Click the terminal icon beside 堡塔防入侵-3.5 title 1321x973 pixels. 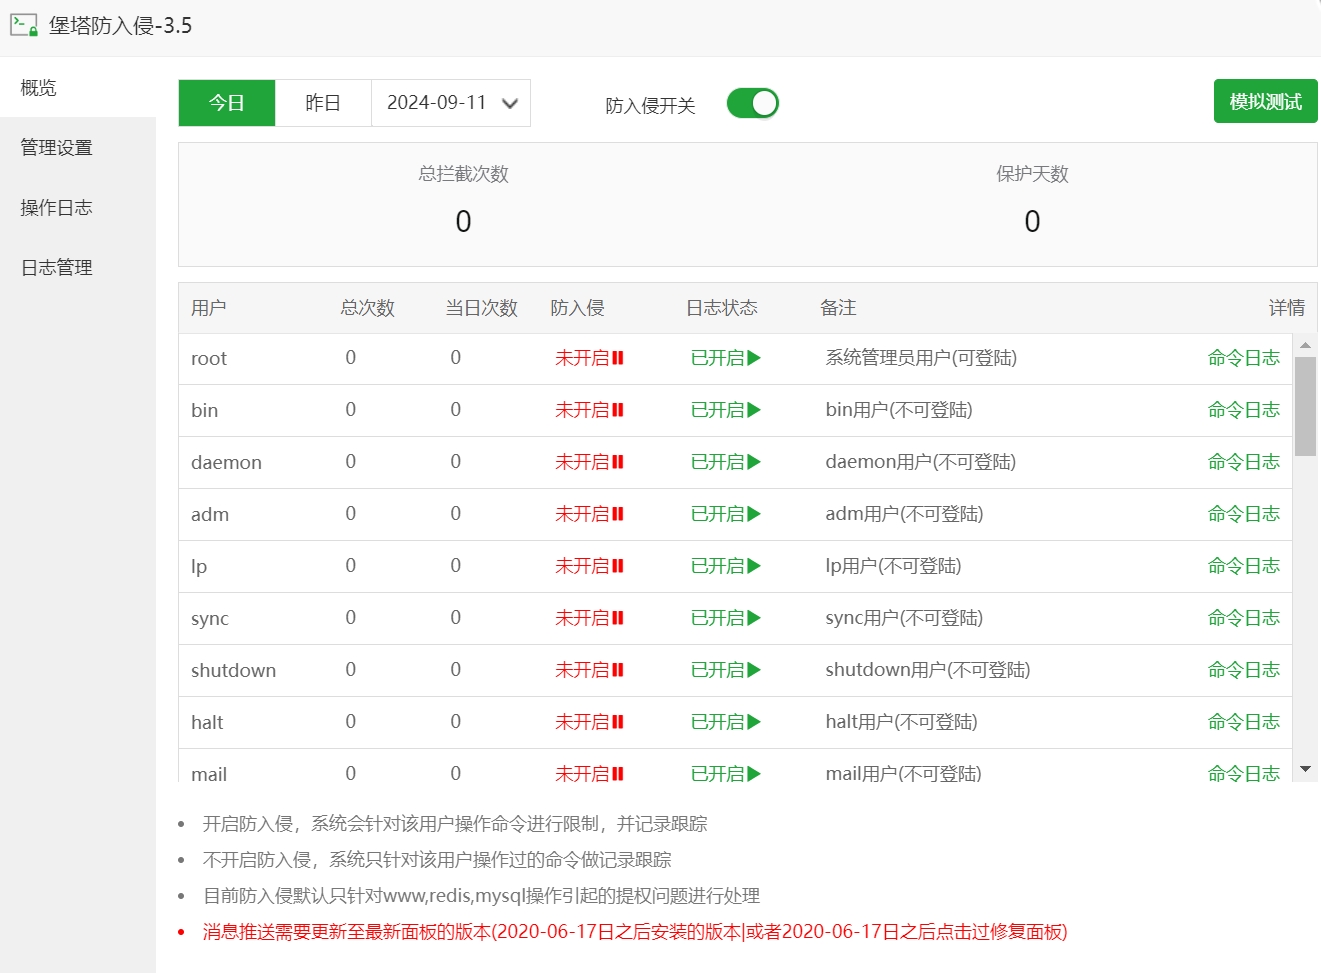pyautogui.click(x=22, y=25)
